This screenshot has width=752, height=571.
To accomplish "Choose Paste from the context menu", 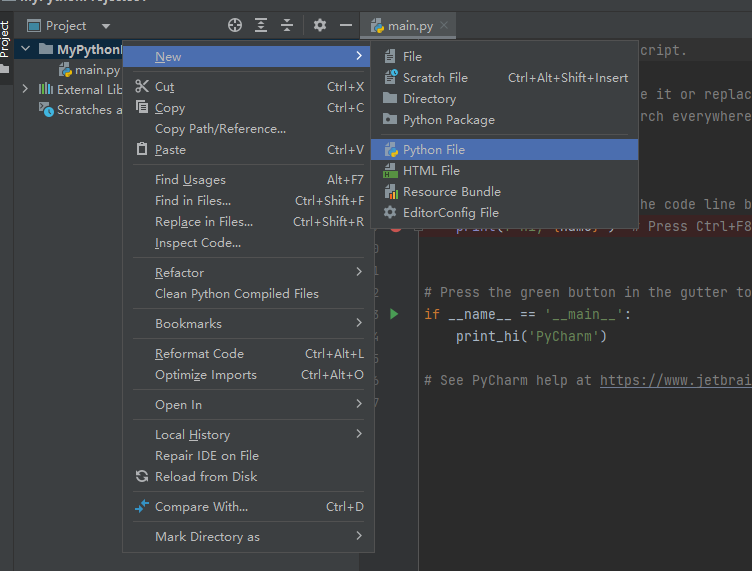I will [x=248, y=150].
